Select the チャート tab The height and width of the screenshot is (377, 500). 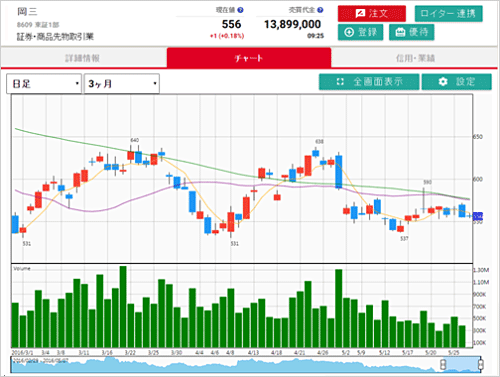click(x=249, y=58)
